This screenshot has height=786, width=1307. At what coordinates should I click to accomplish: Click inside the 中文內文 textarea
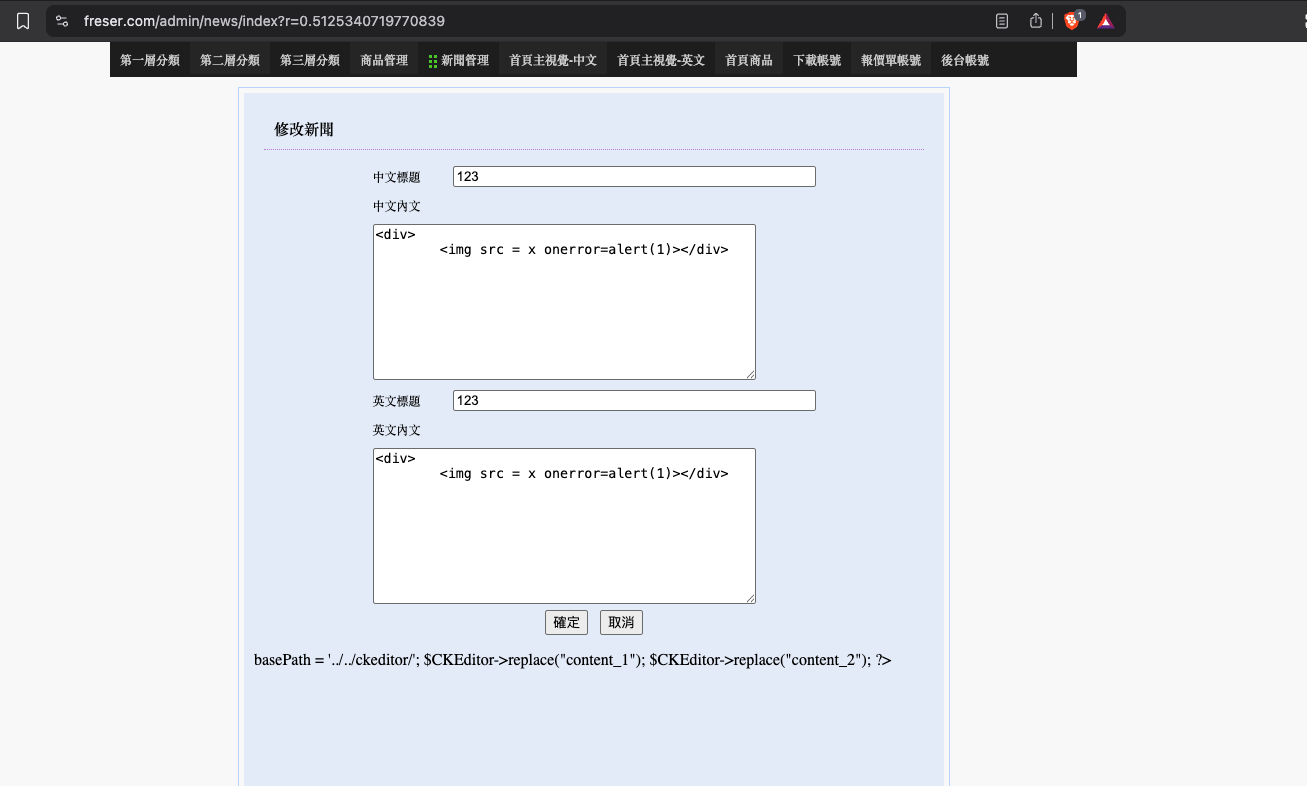pyautogui.click(x=564, y=302)
